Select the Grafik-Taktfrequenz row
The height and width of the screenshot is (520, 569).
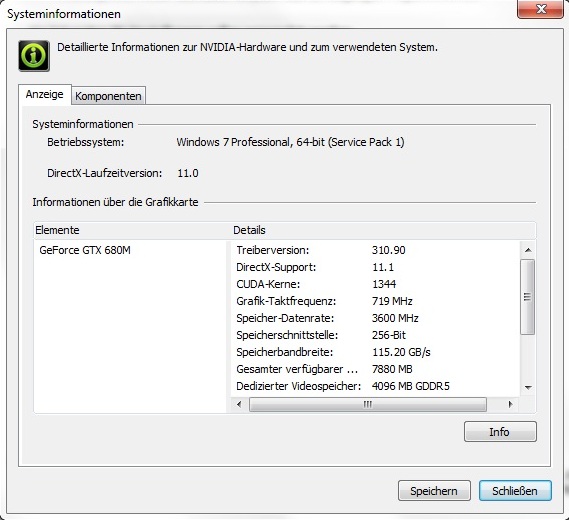(376, 301)
